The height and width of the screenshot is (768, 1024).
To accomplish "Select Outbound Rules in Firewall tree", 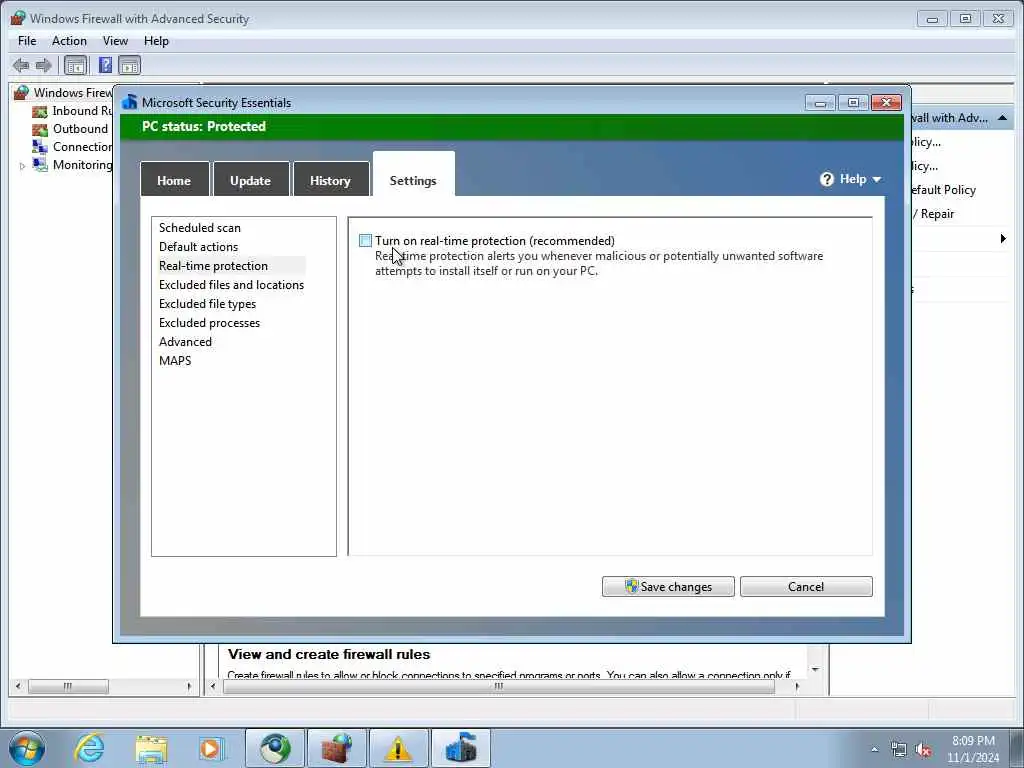I will click(80, 129).
